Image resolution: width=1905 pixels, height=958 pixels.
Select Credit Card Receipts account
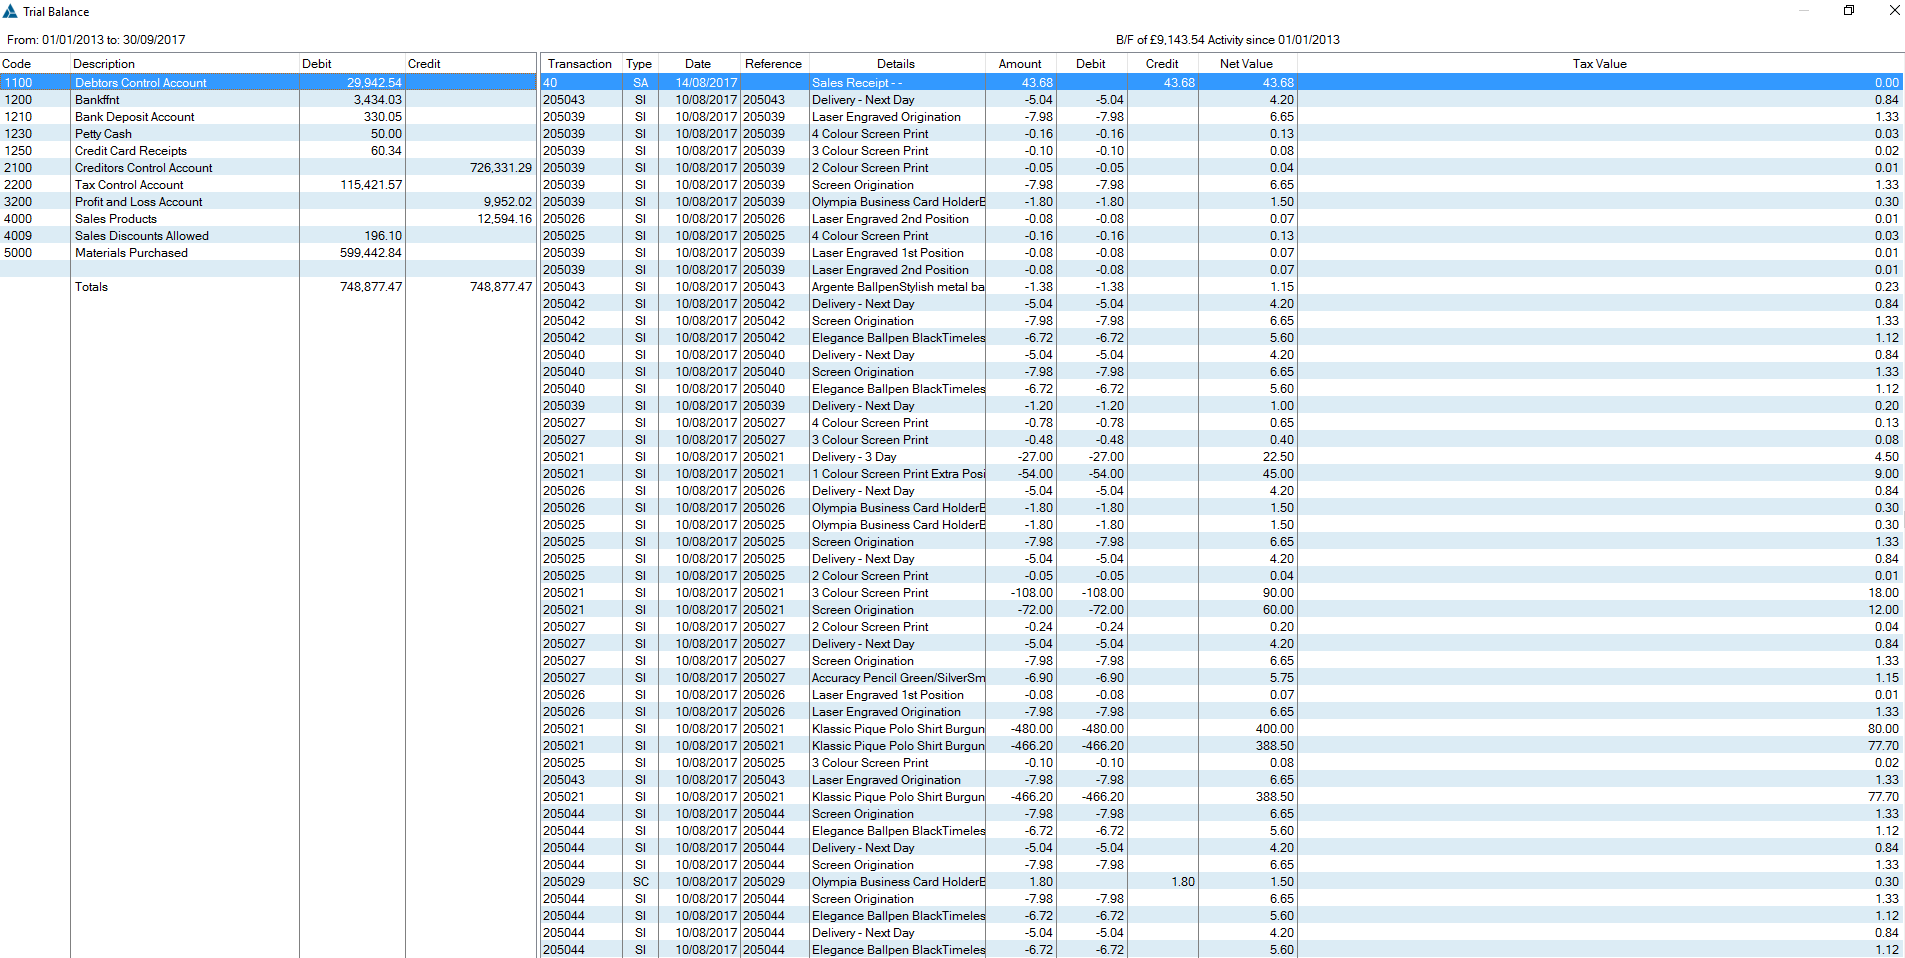(x=268, y=151)
